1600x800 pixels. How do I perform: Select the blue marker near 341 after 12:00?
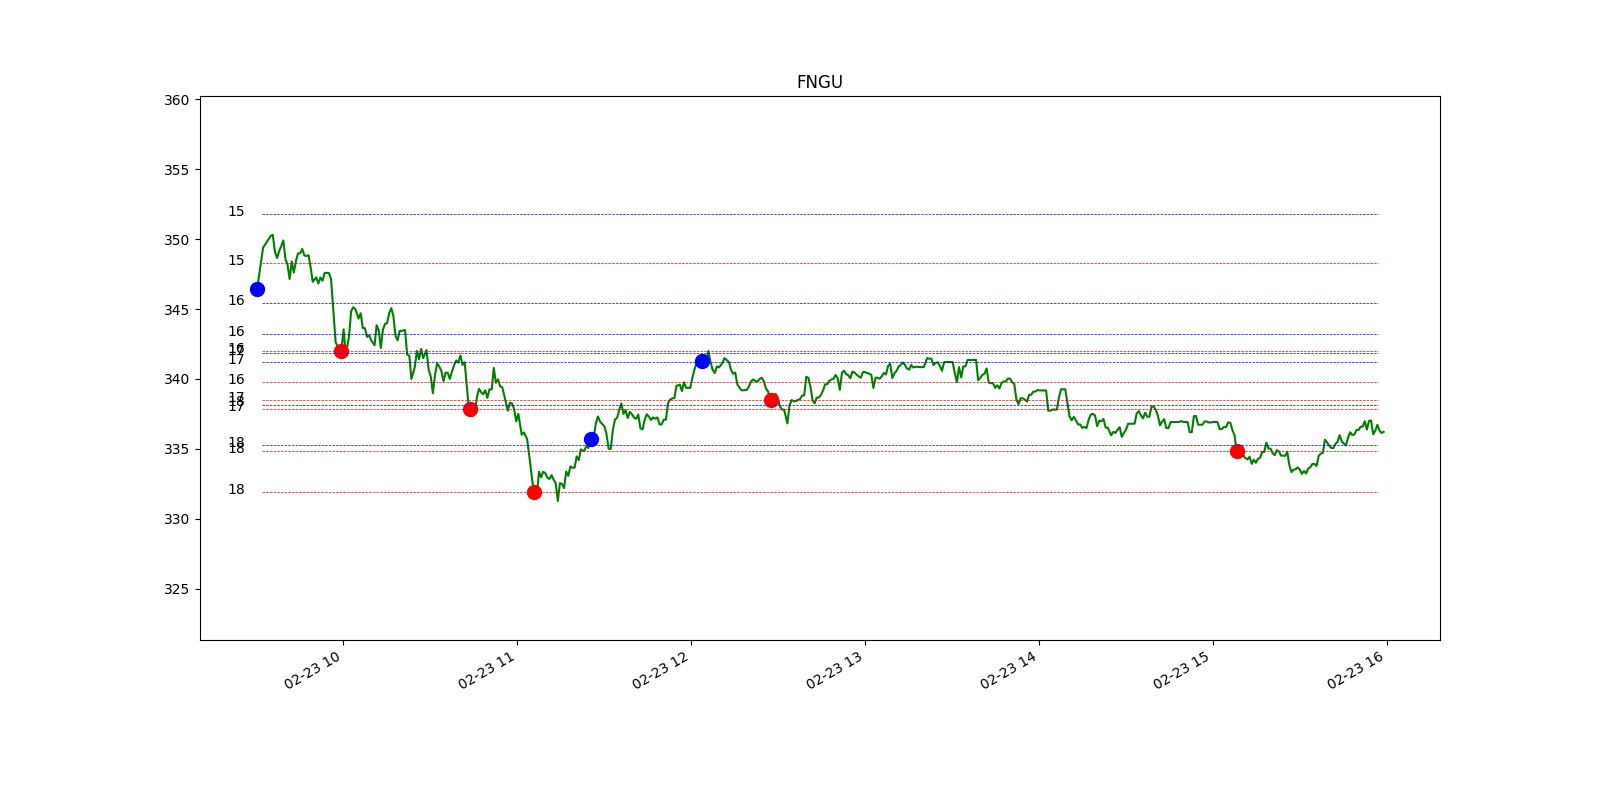point(702,361)
